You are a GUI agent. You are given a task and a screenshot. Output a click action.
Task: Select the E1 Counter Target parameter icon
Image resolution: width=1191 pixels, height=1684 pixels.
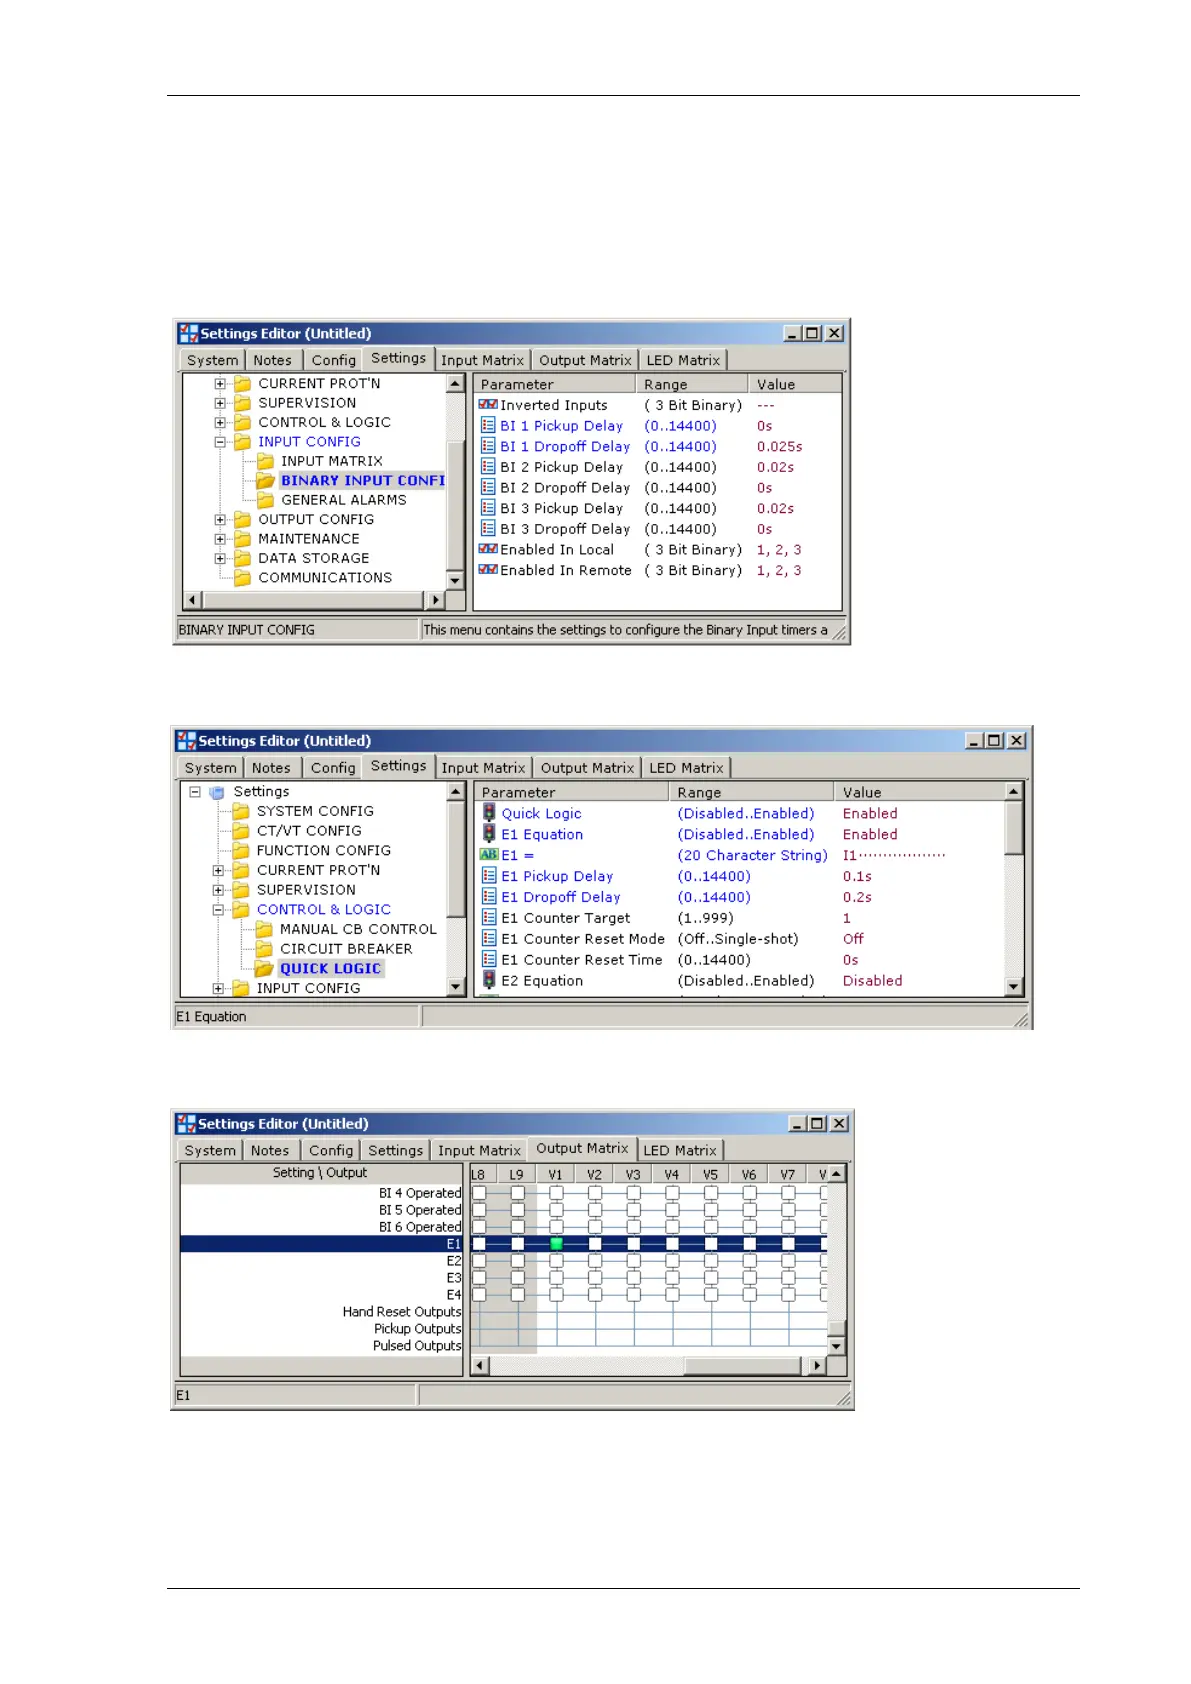489,918
